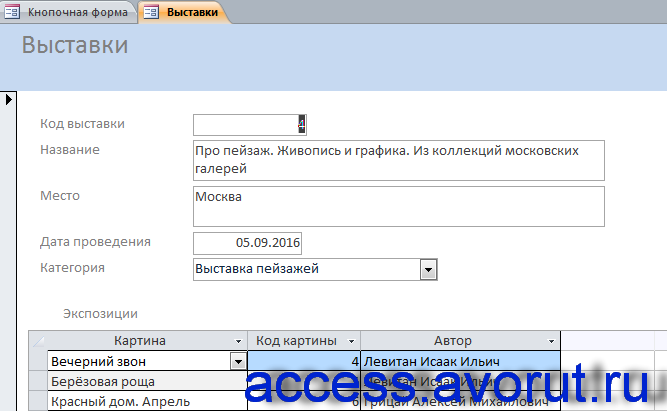Click the Место label

60,196
